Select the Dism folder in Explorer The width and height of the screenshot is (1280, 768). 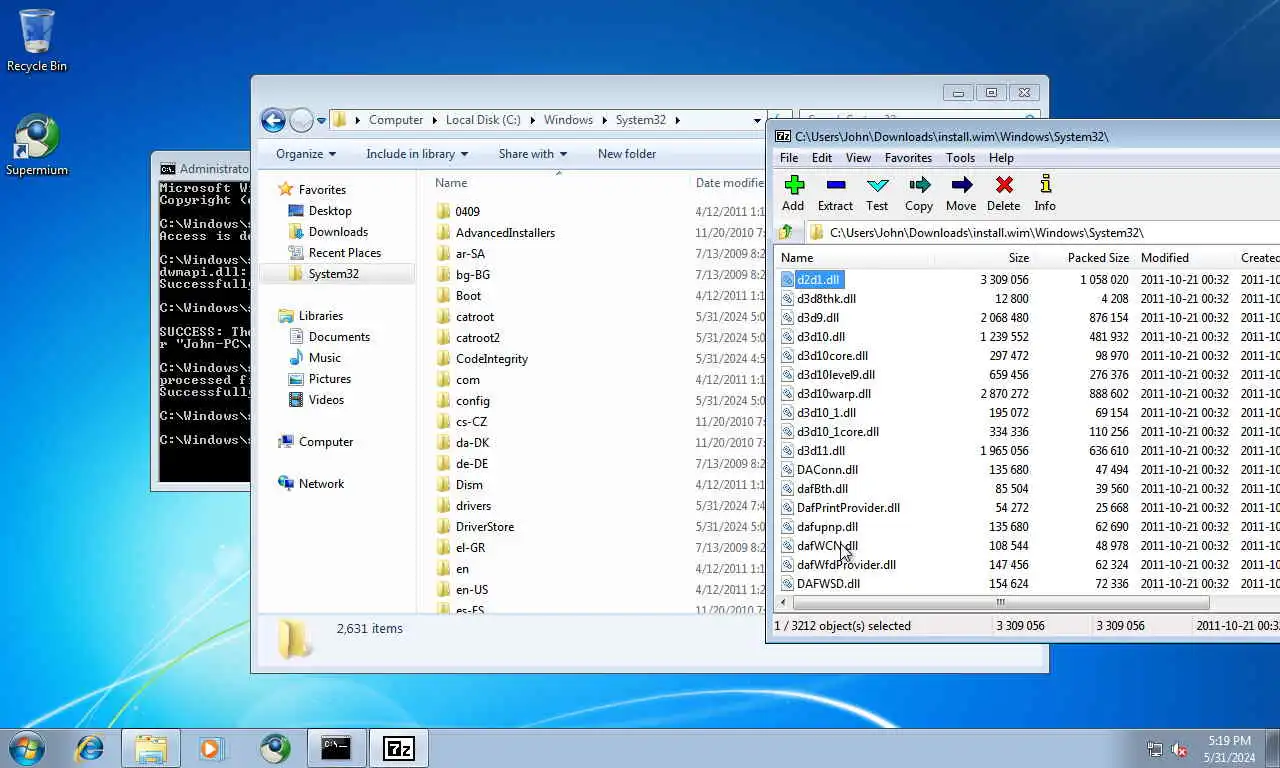(469, 484)
